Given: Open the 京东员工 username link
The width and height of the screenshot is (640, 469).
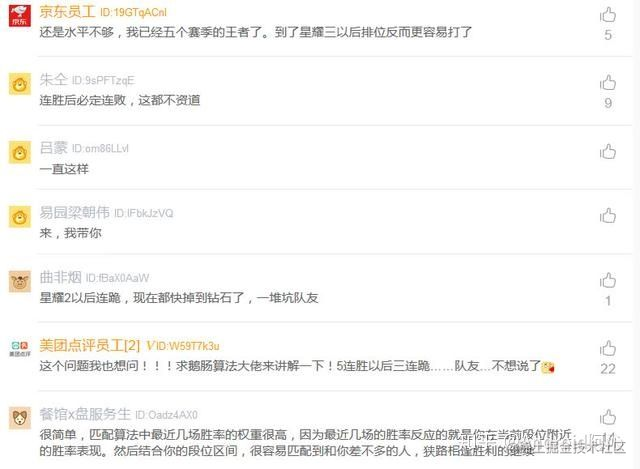Looking at the screenshot, I should 67,12.
